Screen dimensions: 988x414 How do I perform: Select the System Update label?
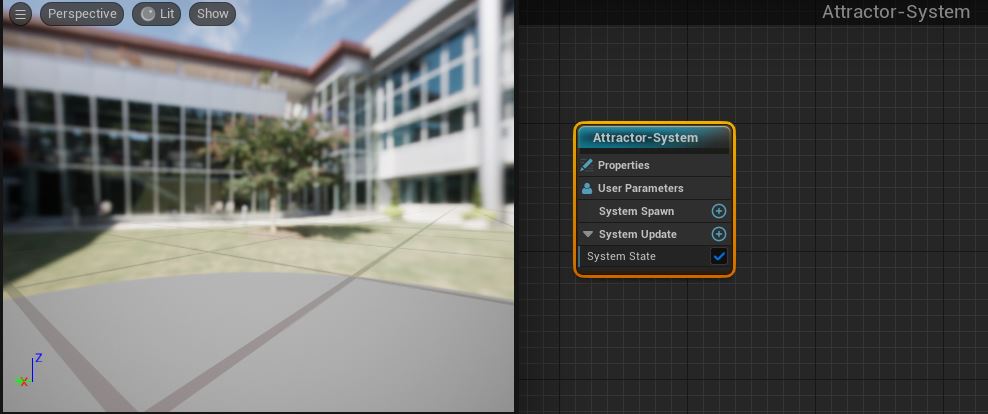click(x=637, y=234)
